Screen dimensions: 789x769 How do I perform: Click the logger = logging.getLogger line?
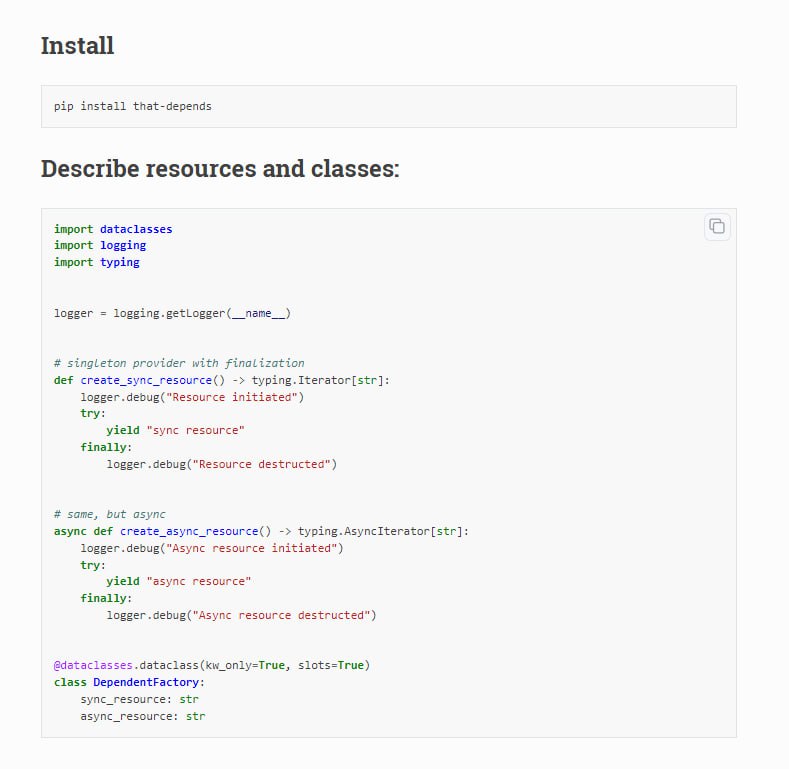tap(172, 313)
